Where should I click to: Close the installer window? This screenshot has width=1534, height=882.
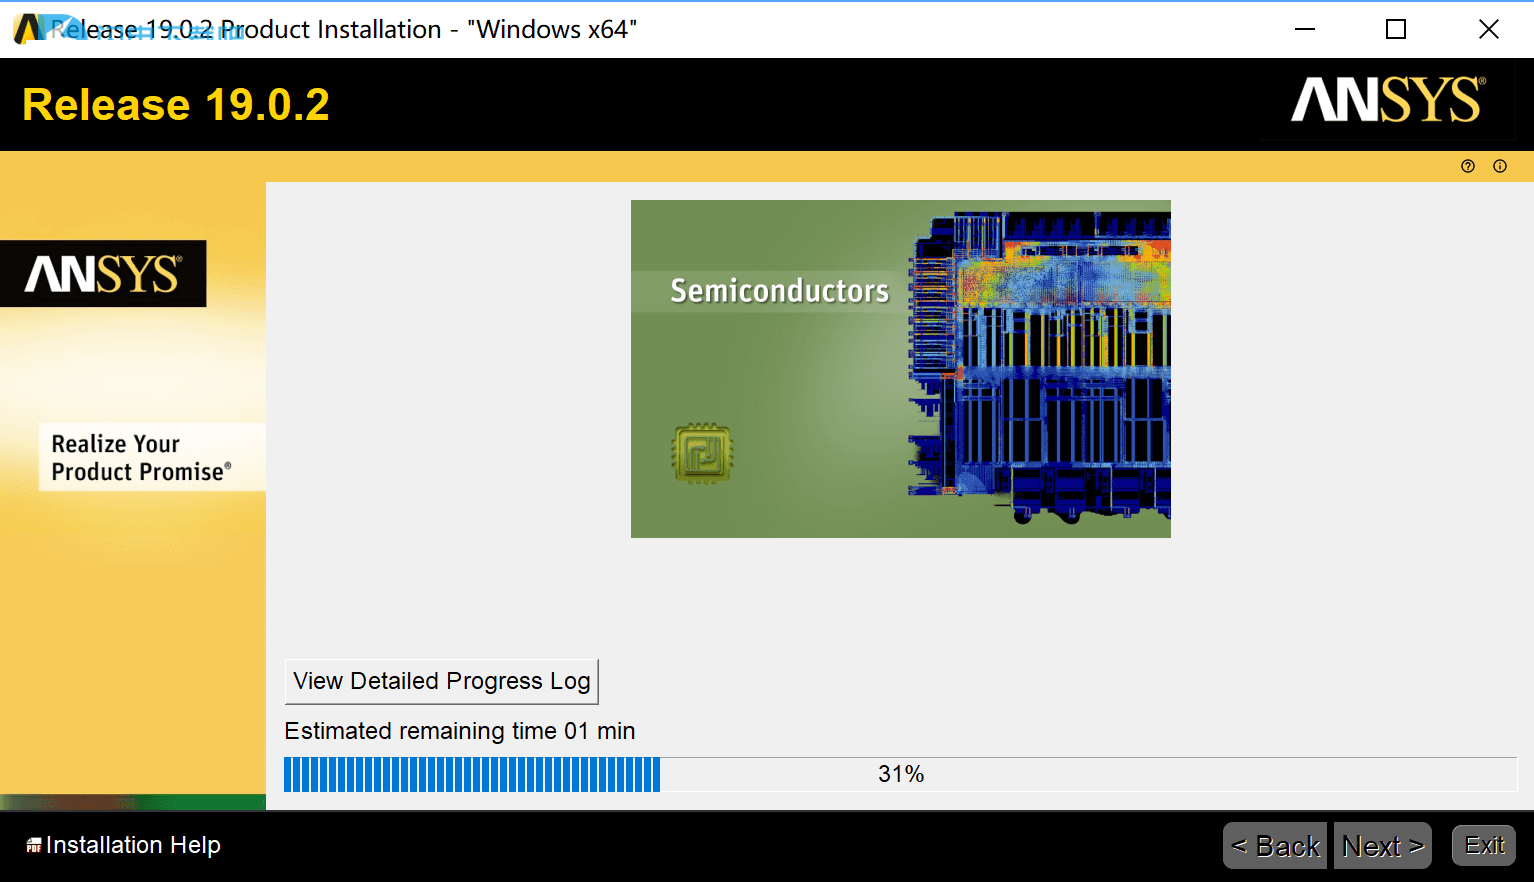click(x=1489, y=29)
